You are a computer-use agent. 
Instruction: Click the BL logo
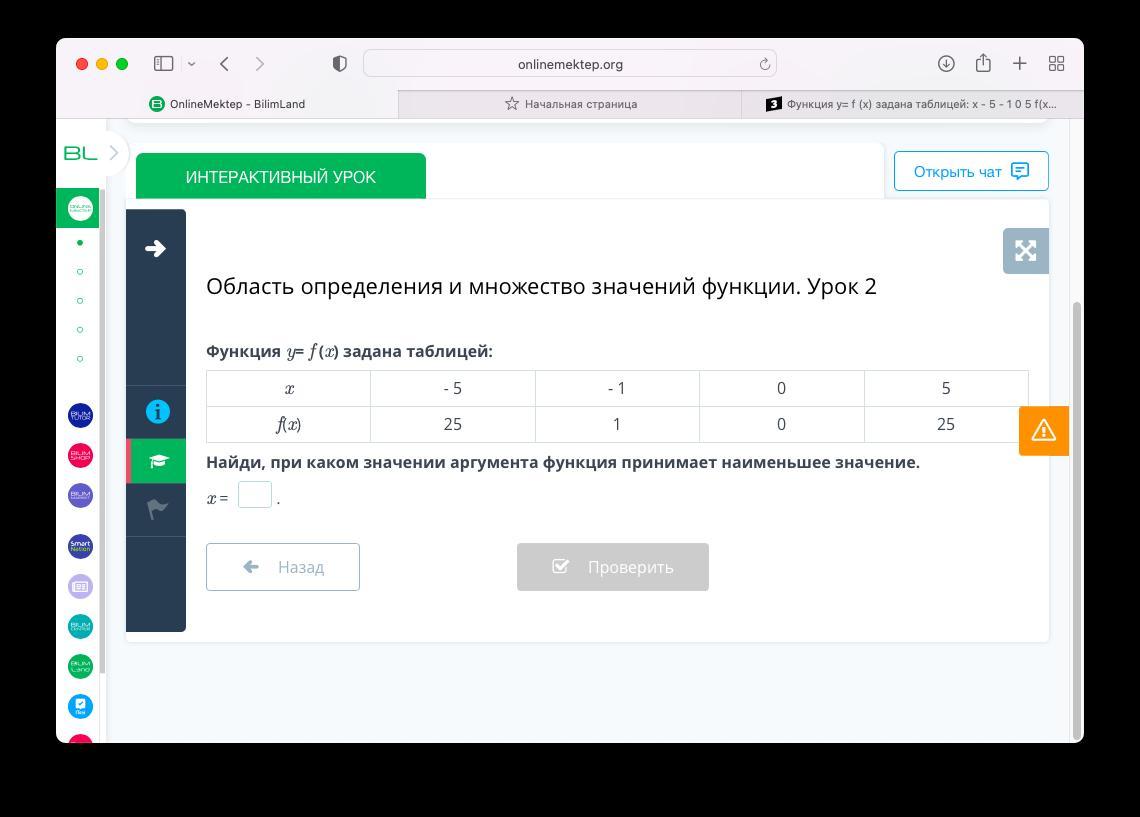tap(80, 153)
